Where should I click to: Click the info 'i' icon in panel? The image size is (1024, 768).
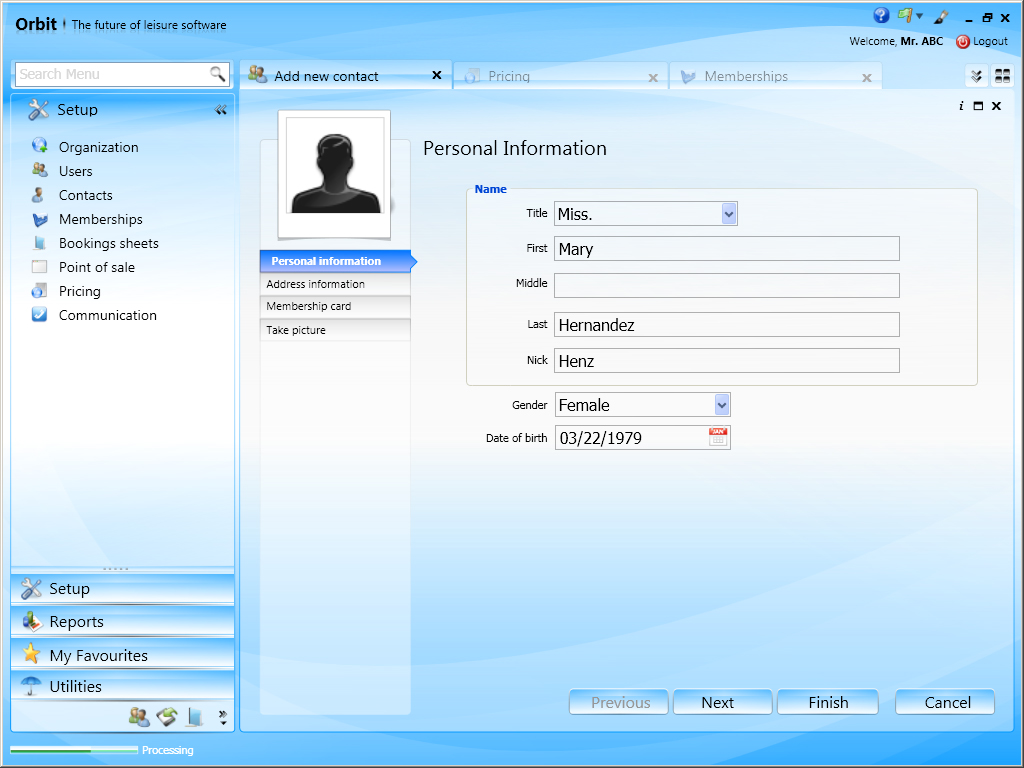point(961,106)
